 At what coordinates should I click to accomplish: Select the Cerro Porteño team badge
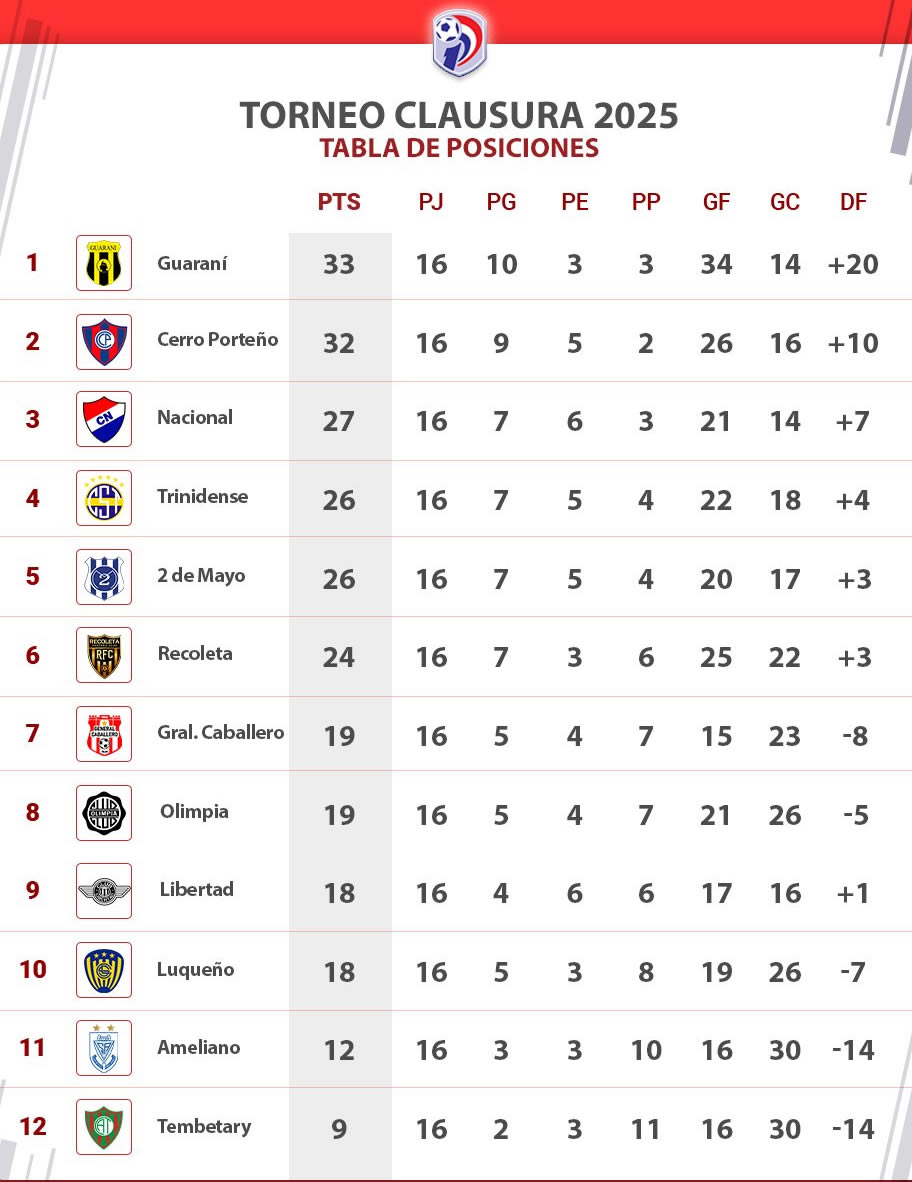tap(104, 341)
